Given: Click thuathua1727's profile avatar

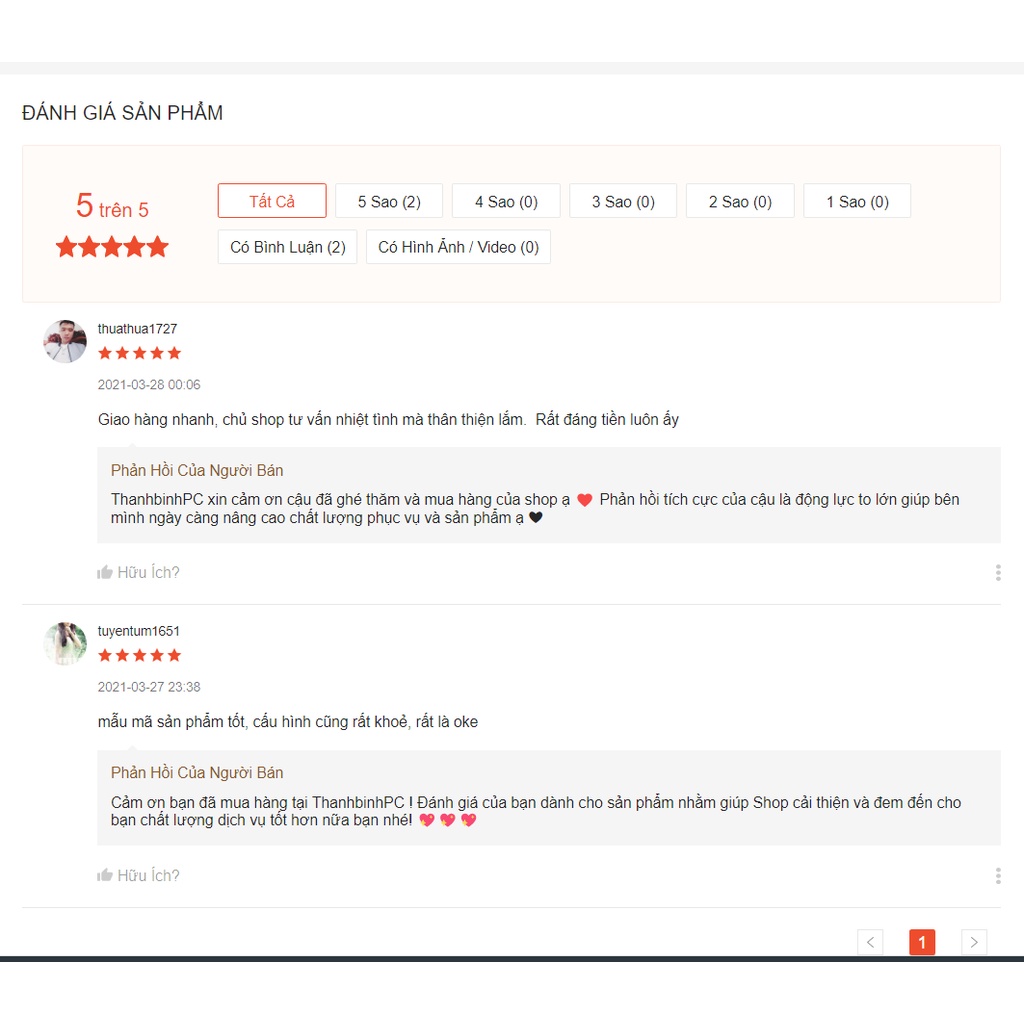Looking at the screenshot, I should click(65, 341).
